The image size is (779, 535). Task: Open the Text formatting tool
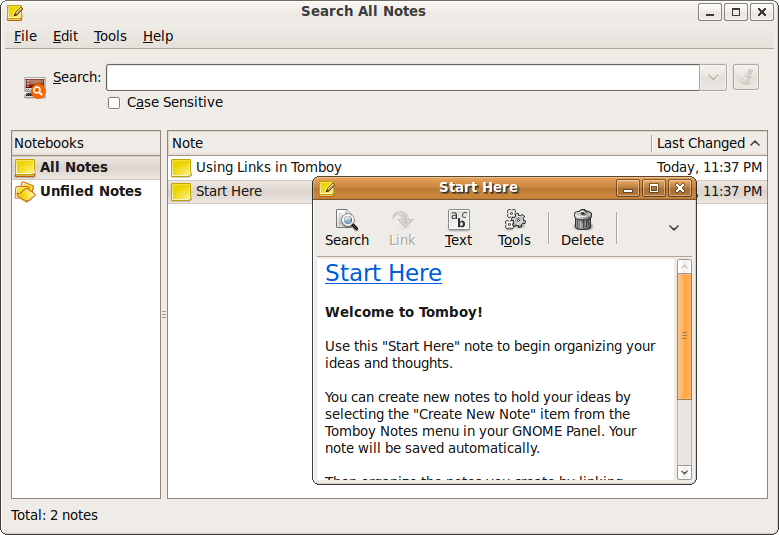pyautogui.click(x=458, y=227)
